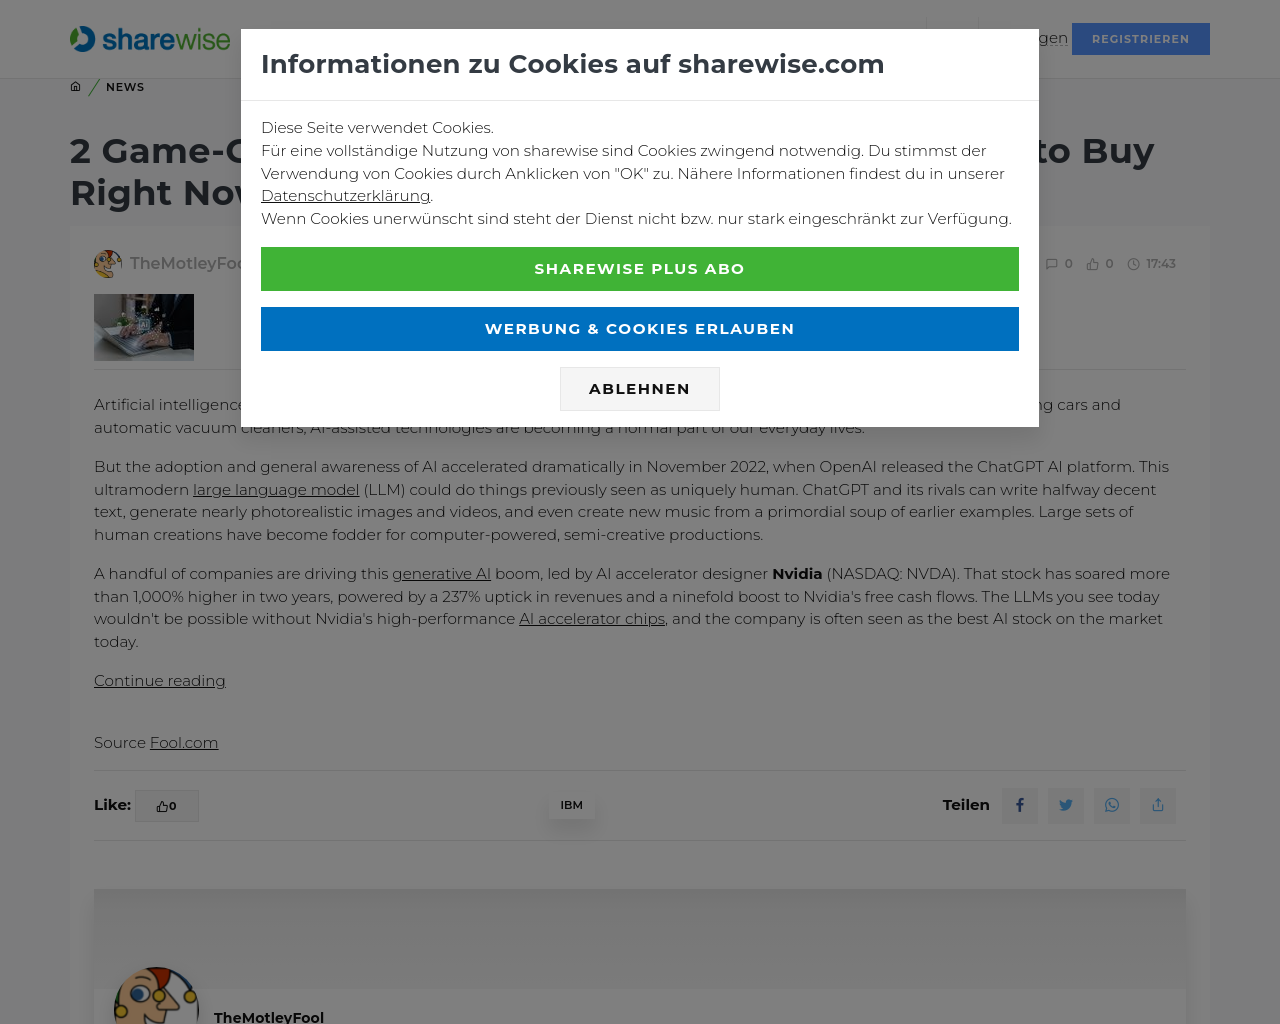Screen dimensions: 1280x1024
Task: Open the article thumbnail image
Action: pyautogui.click(x=144, y=327)
